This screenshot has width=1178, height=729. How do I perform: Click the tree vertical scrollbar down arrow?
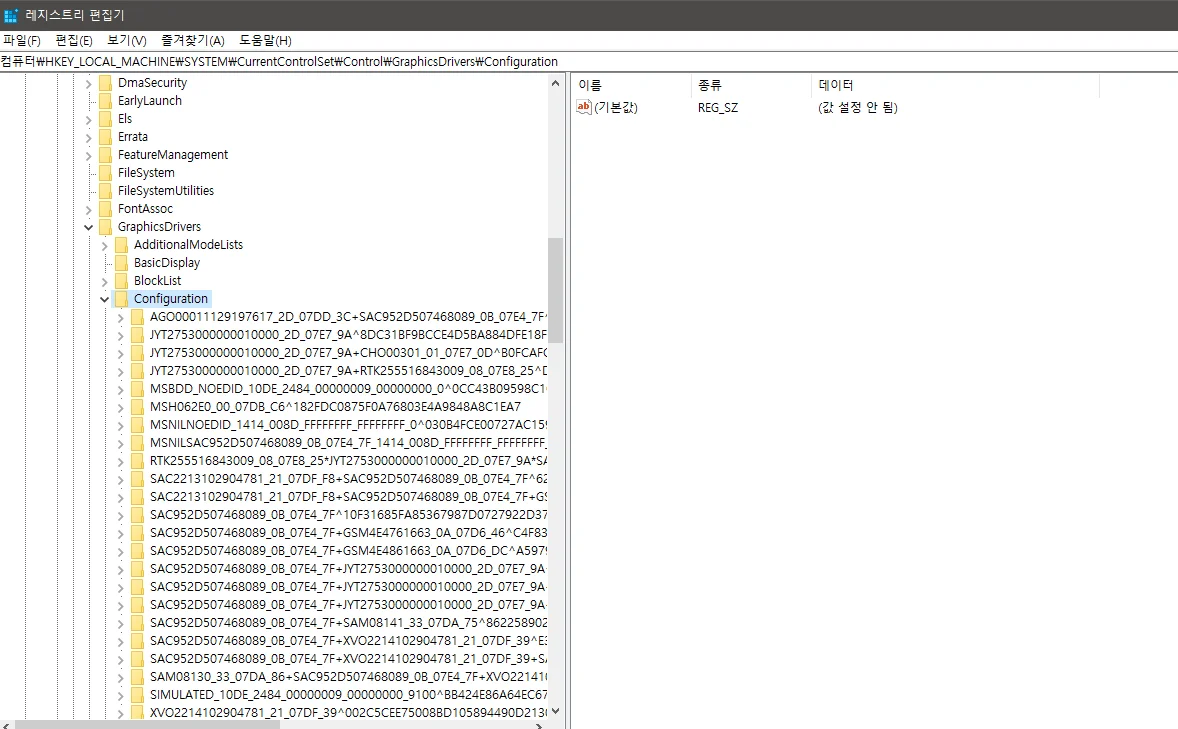pos(555,711)
